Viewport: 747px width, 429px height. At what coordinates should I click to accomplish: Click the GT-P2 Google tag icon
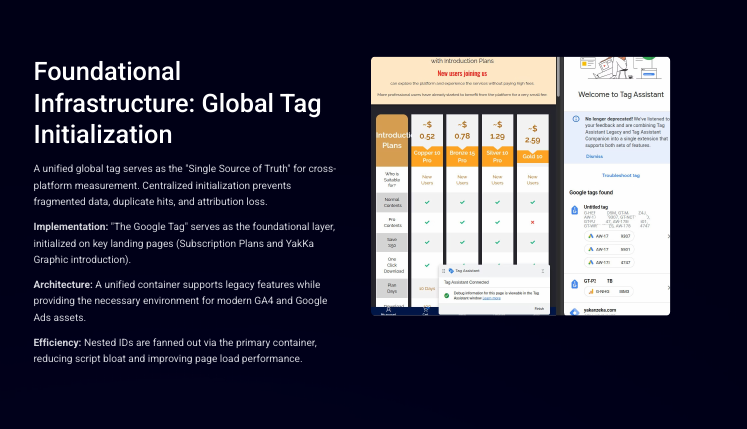coord(575,285)
